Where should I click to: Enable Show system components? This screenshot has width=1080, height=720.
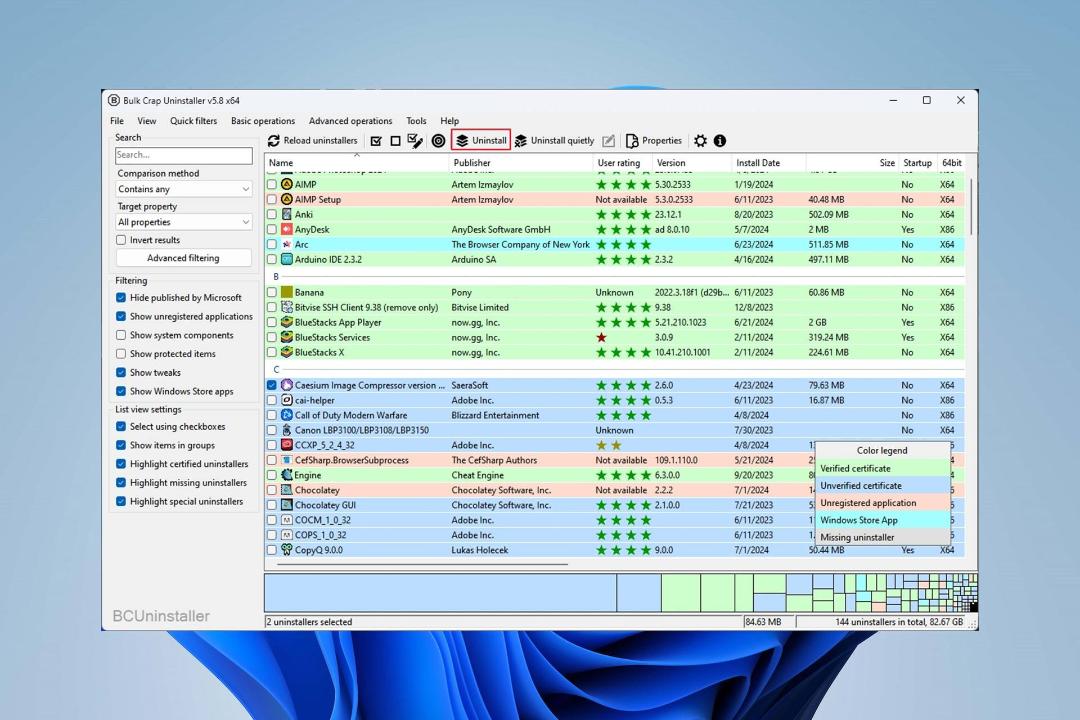point(121,335)
